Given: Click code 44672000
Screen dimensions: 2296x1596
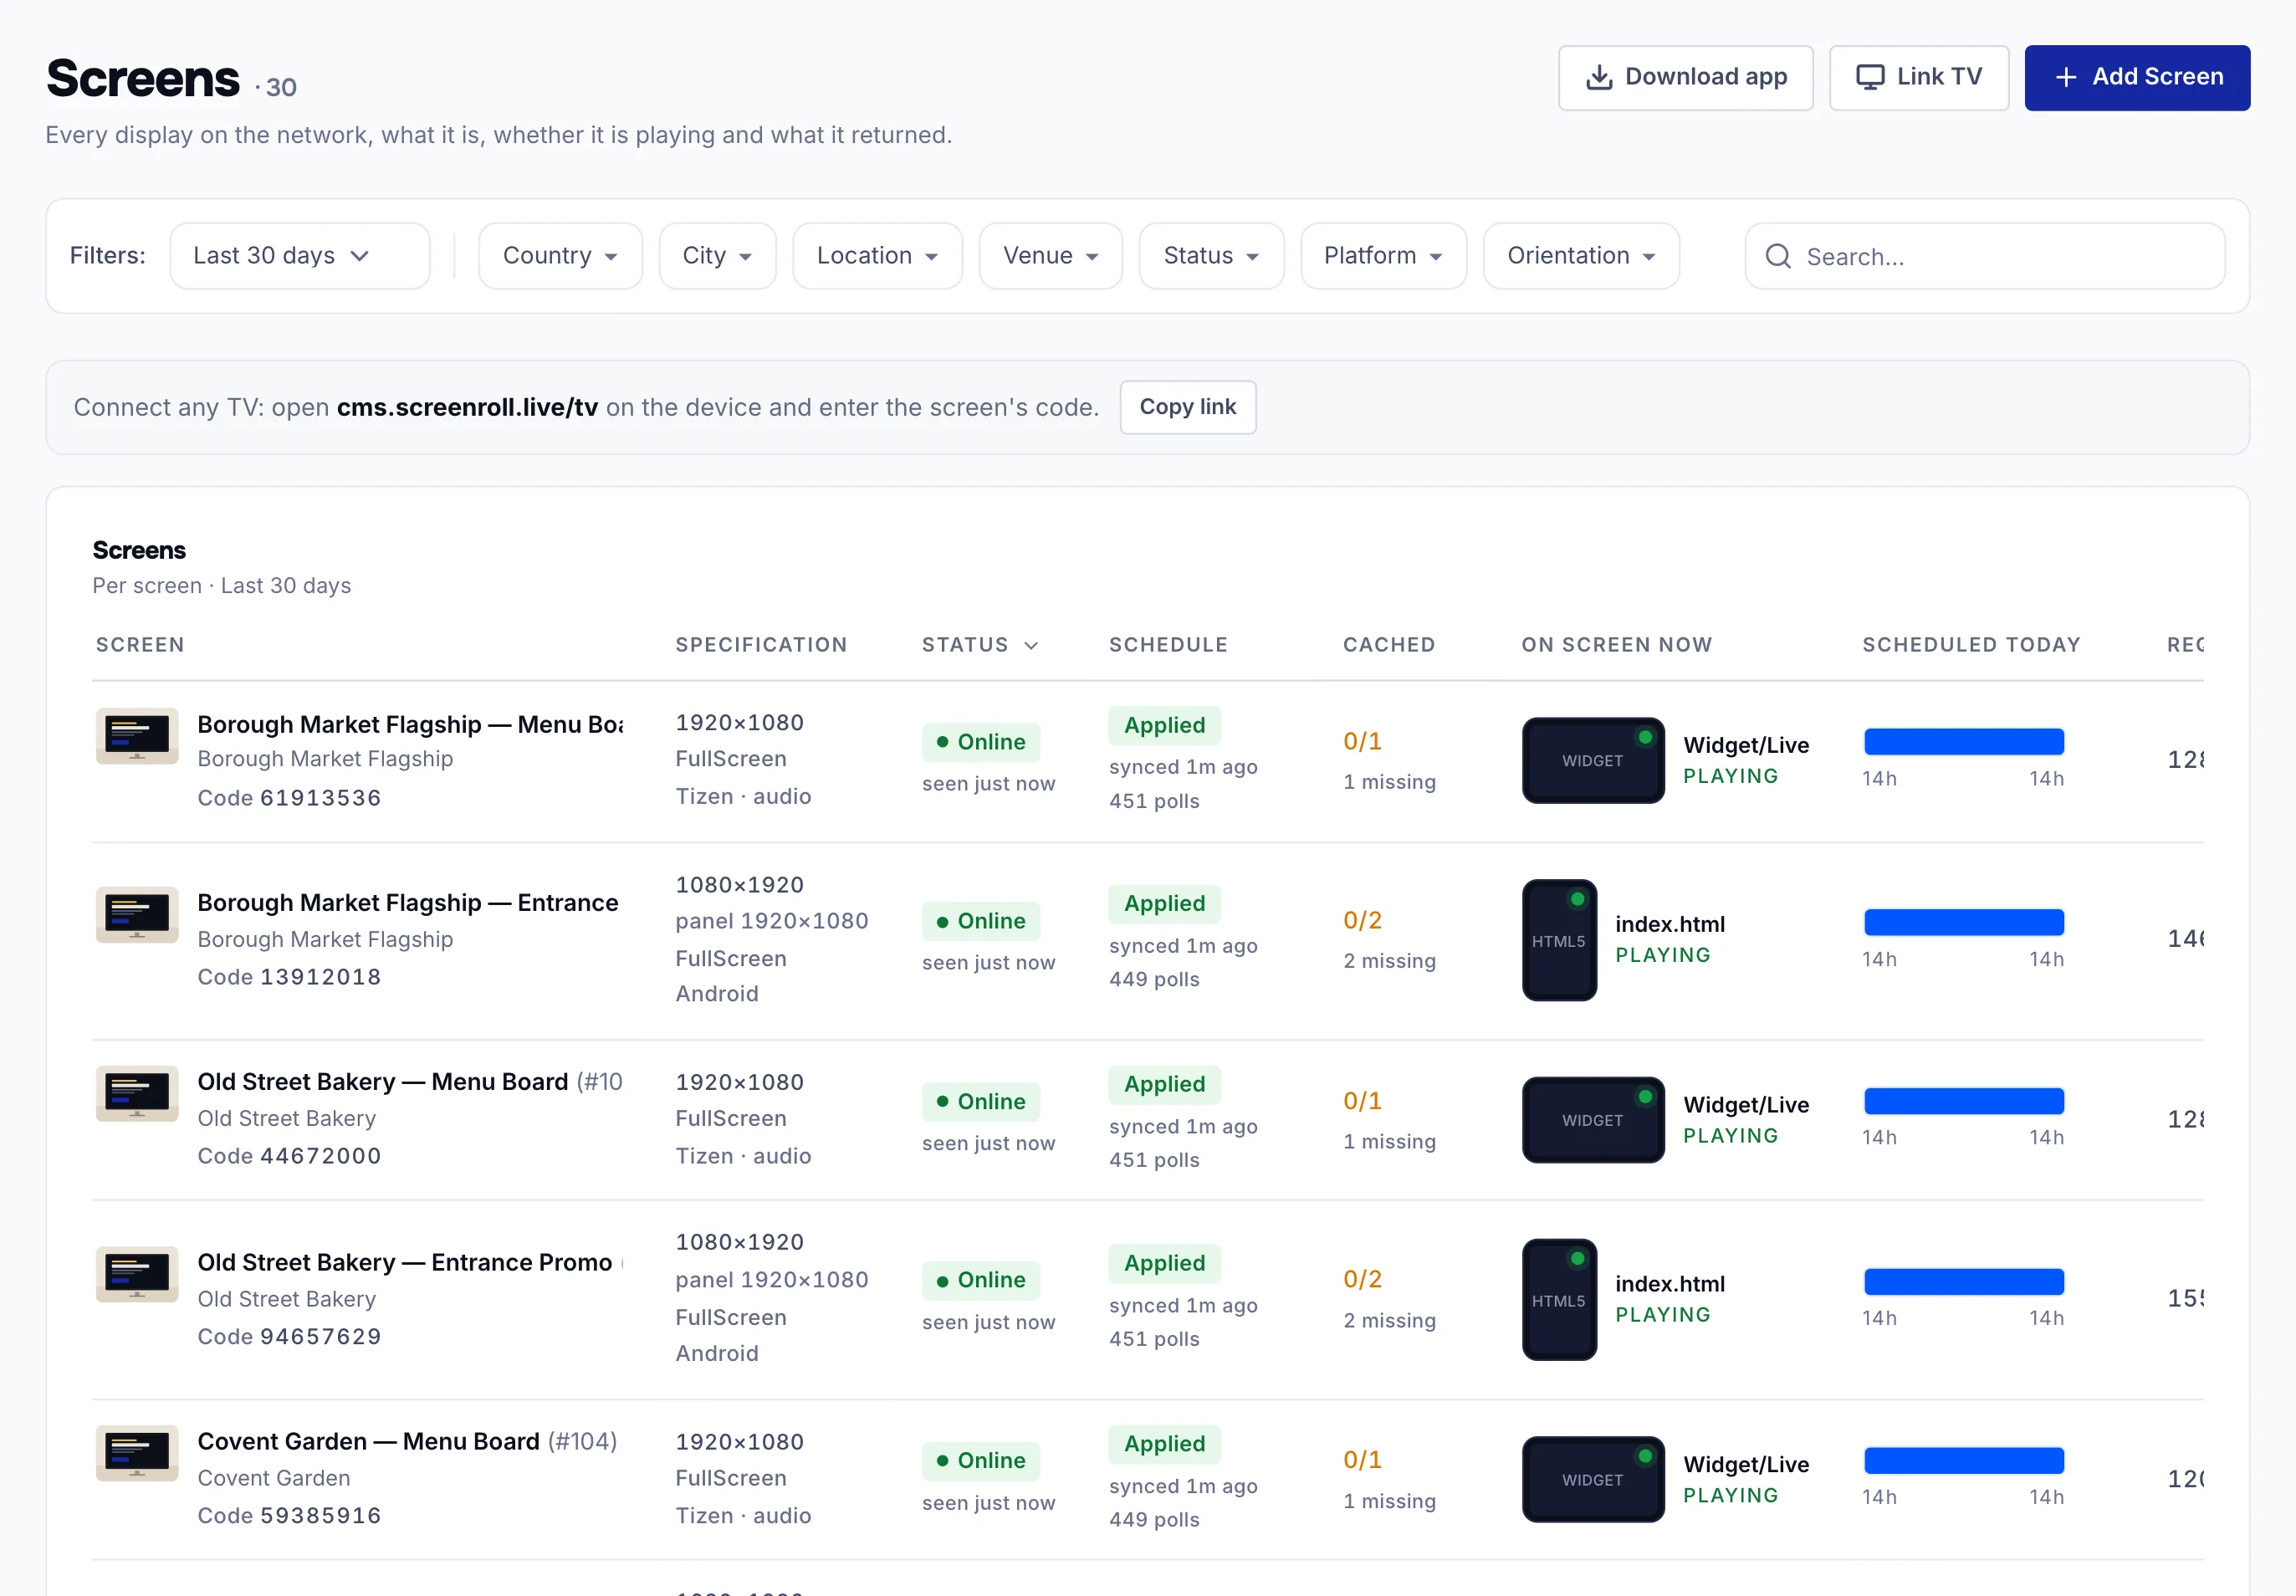Looking at the screenshot, I should coord(320,1156).
